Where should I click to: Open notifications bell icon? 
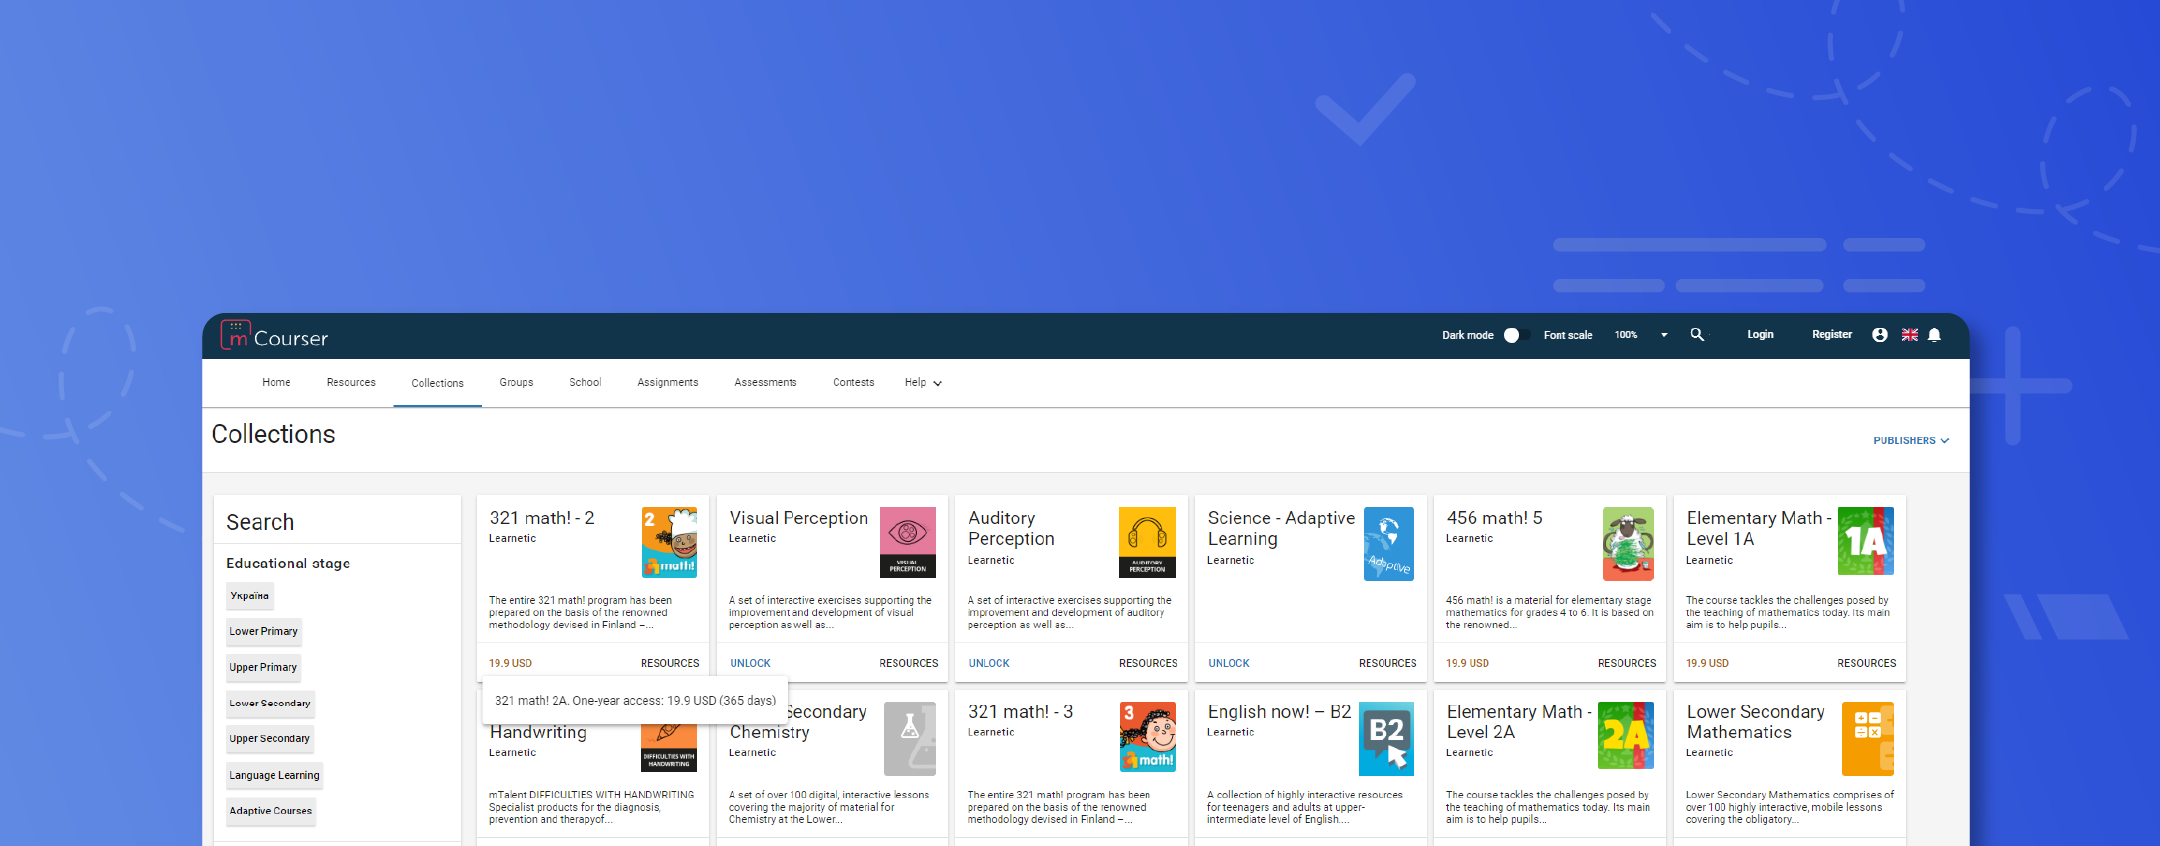pyautogui.click(x=1935, y=335)
